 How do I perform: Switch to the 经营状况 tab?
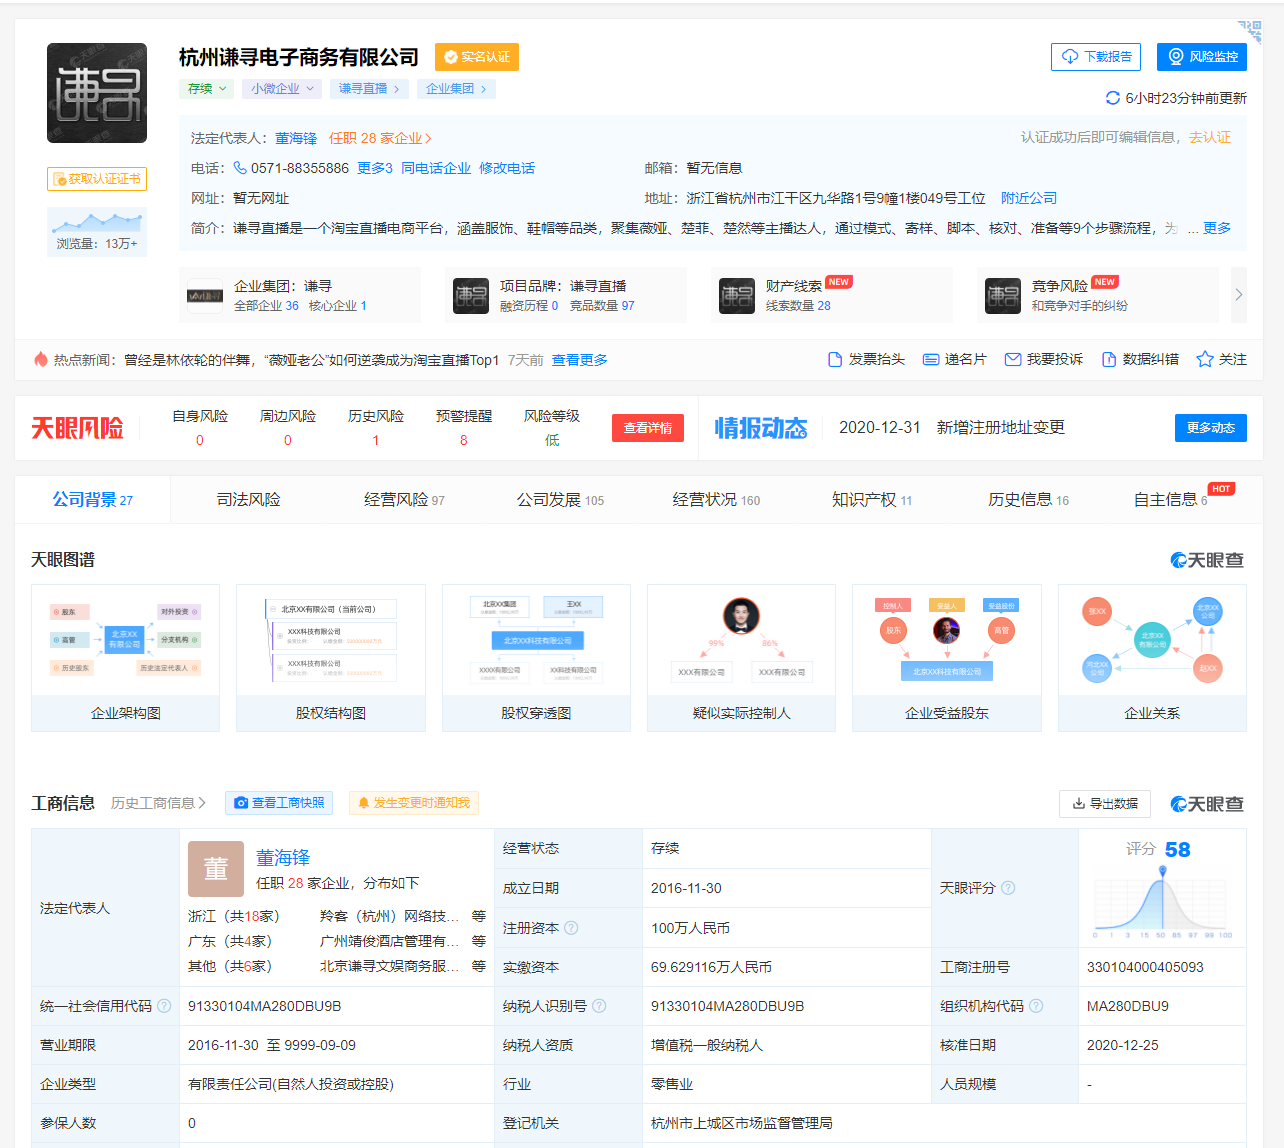coord(716,500)
